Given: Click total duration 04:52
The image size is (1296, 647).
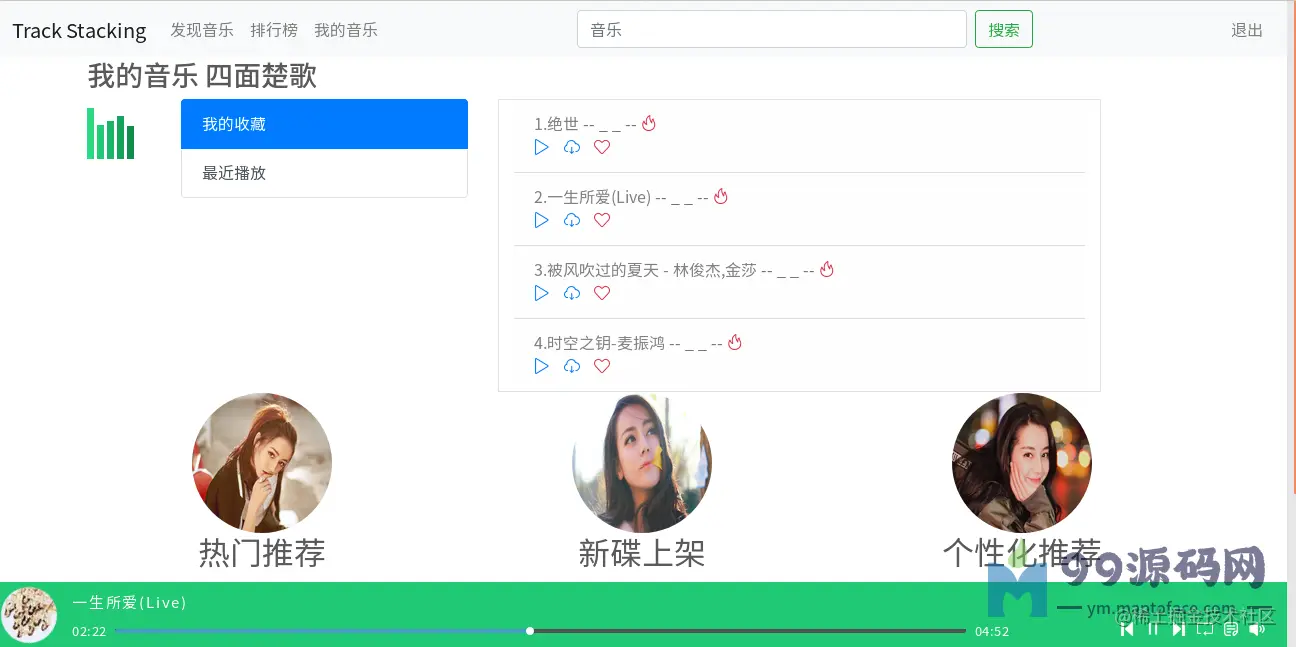Looking at the screenshot, I should (992, 631).
